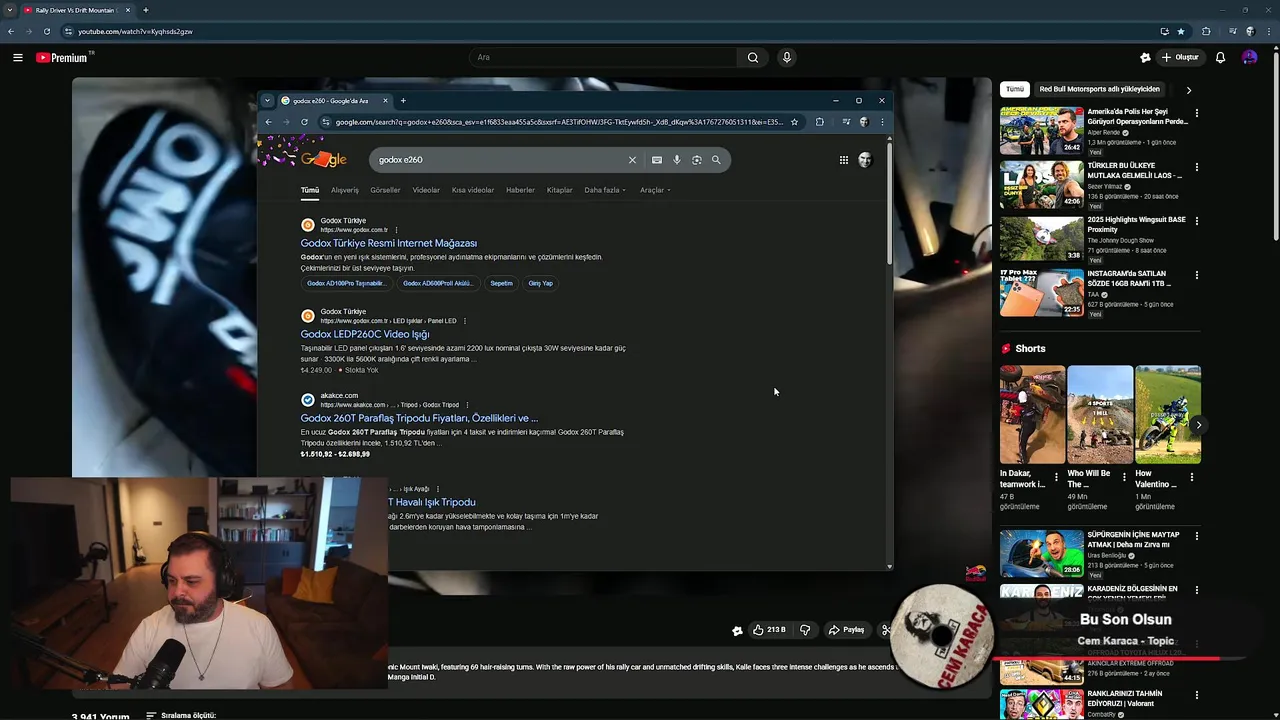Viewport: 1280px width, 720px height.
Task: Click the Oluştur create button
Action: [x=1179, y=57]
